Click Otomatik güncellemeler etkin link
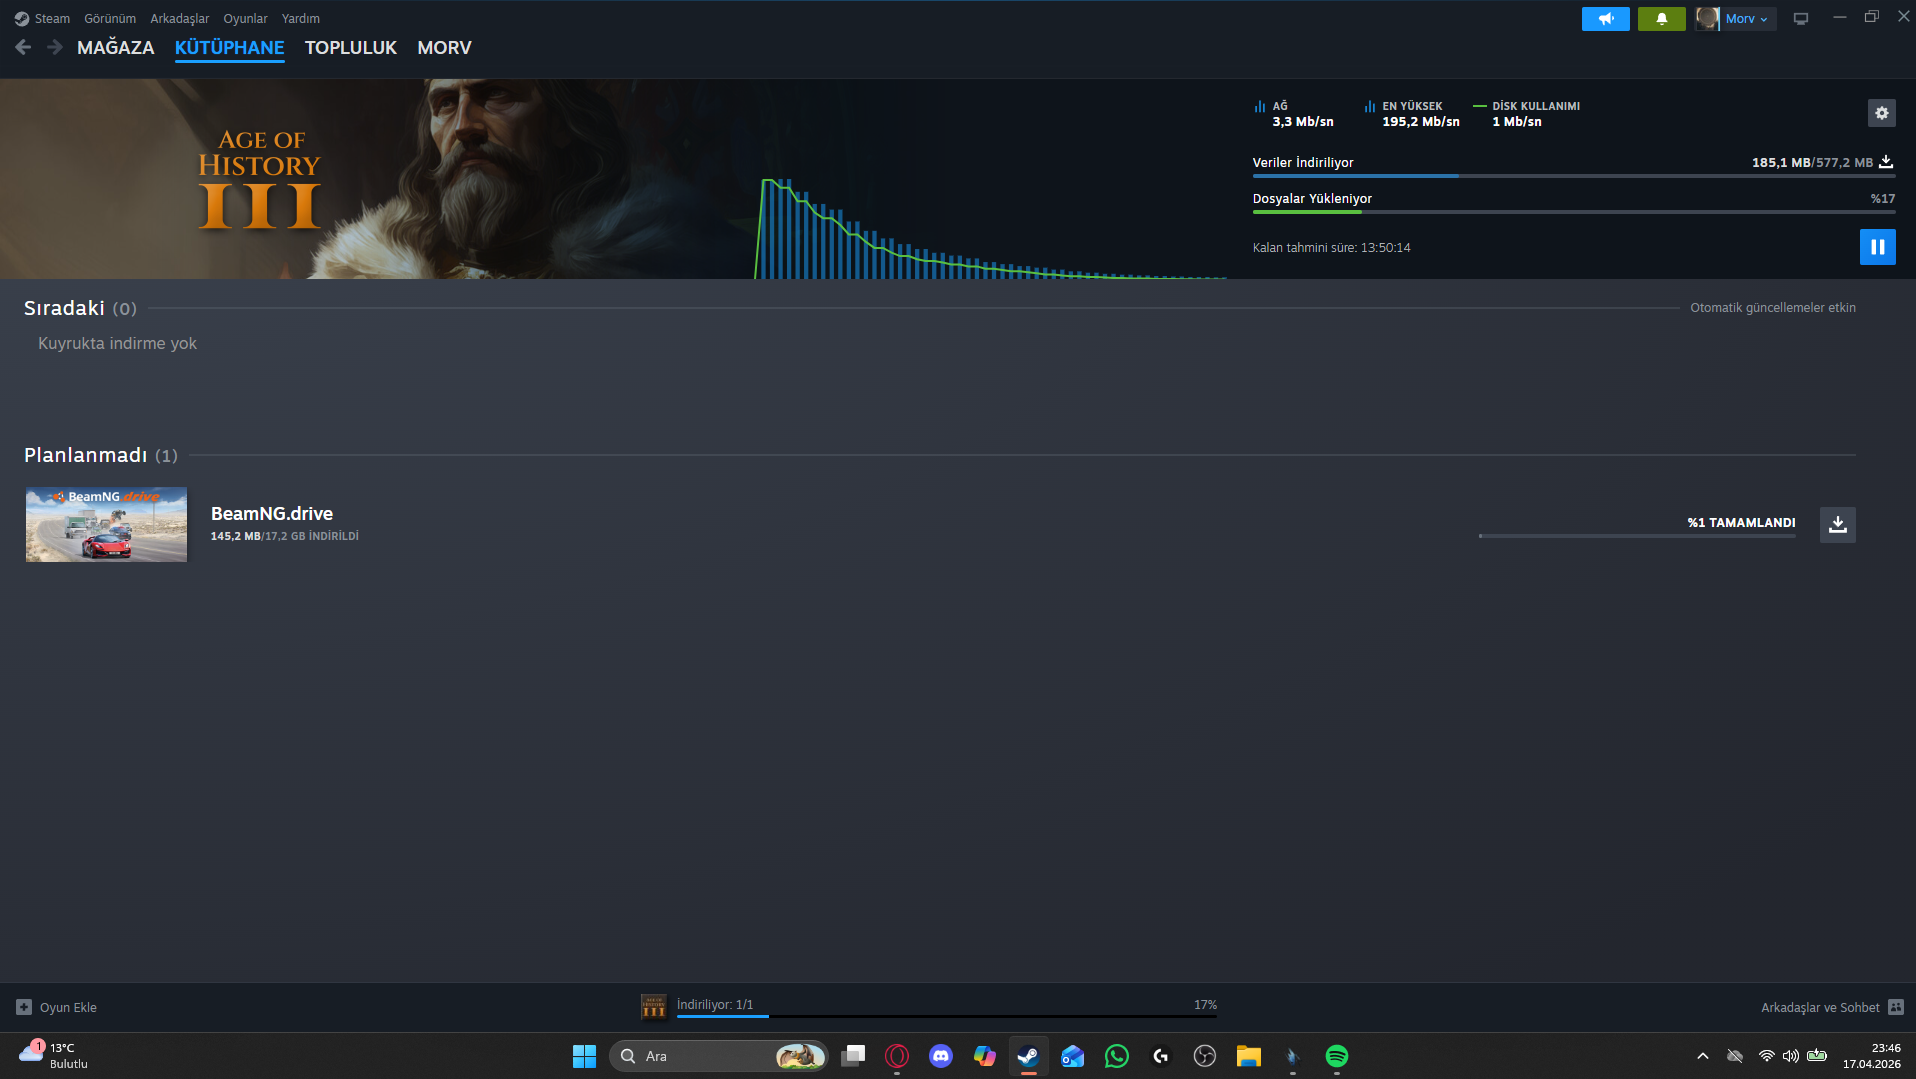Screen dimensions: 1916x1079 (x=1773, y=308)
